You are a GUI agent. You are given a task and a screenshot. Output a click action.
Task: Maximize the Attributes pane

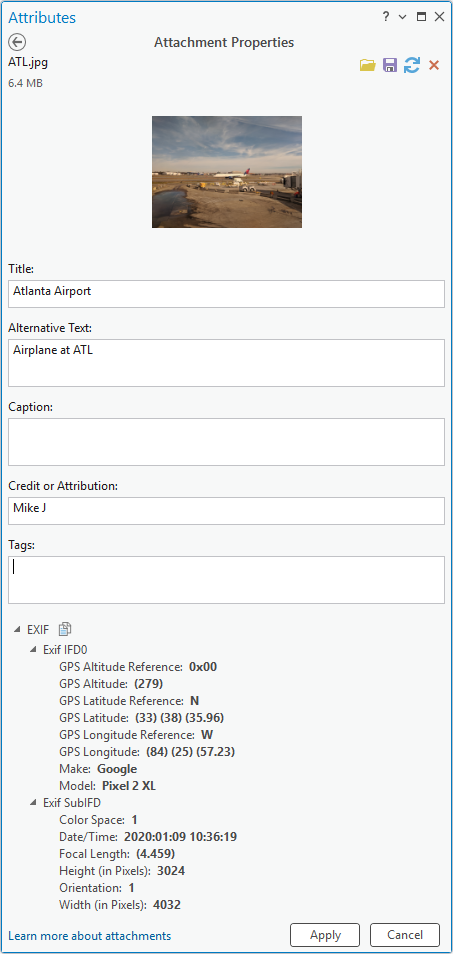[x=421, y=17]
